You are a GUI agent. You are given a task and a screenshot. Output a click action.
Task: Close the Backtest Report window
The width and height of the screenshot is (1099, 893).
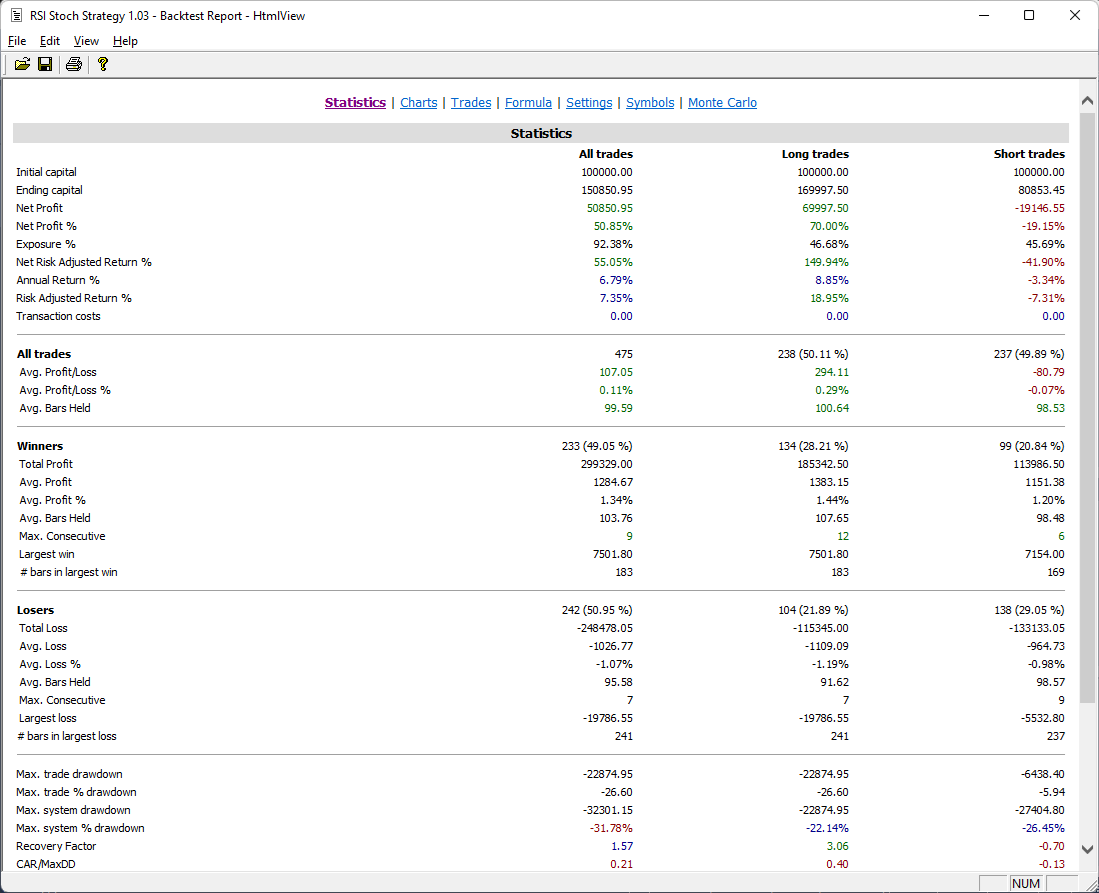point(1074,15)
